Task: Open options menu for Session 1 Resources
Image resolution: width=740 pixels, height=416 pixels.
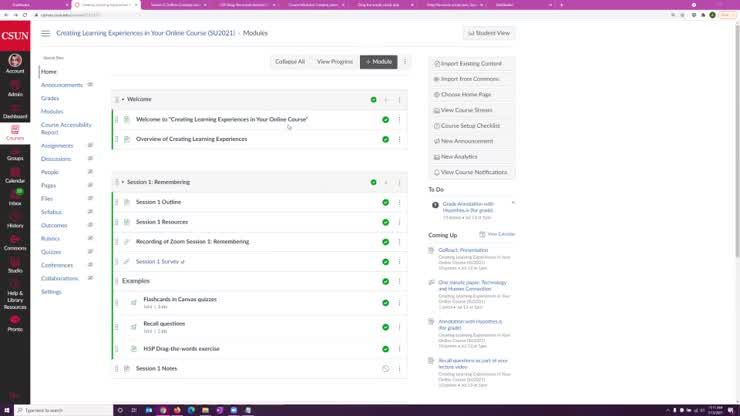Action: coord(399,222)
